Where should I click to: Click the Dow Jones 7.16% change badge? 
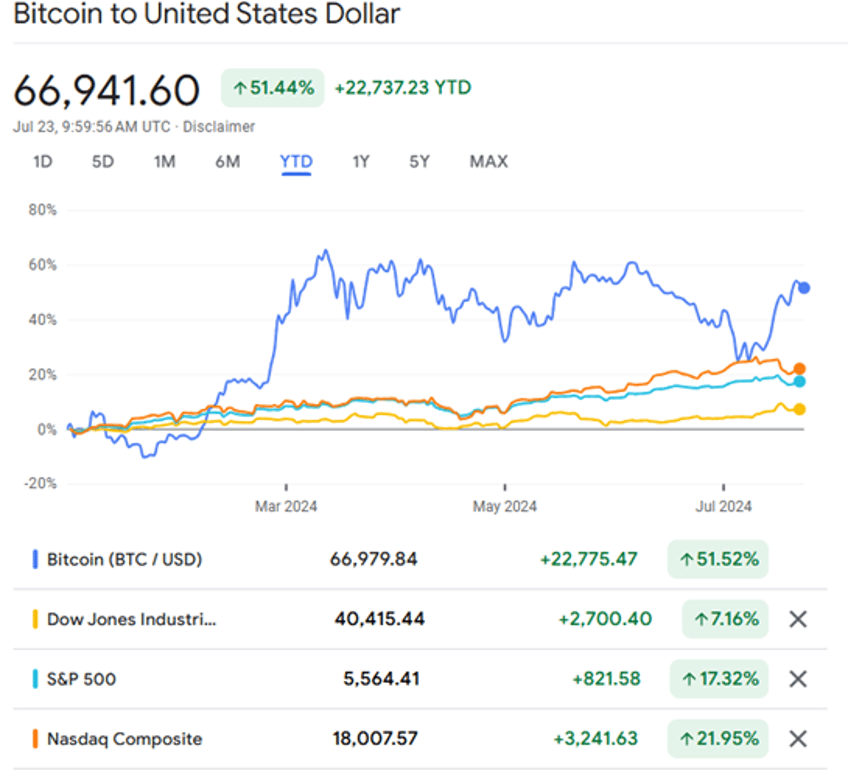pyautogui.click(x=725, y=619)
